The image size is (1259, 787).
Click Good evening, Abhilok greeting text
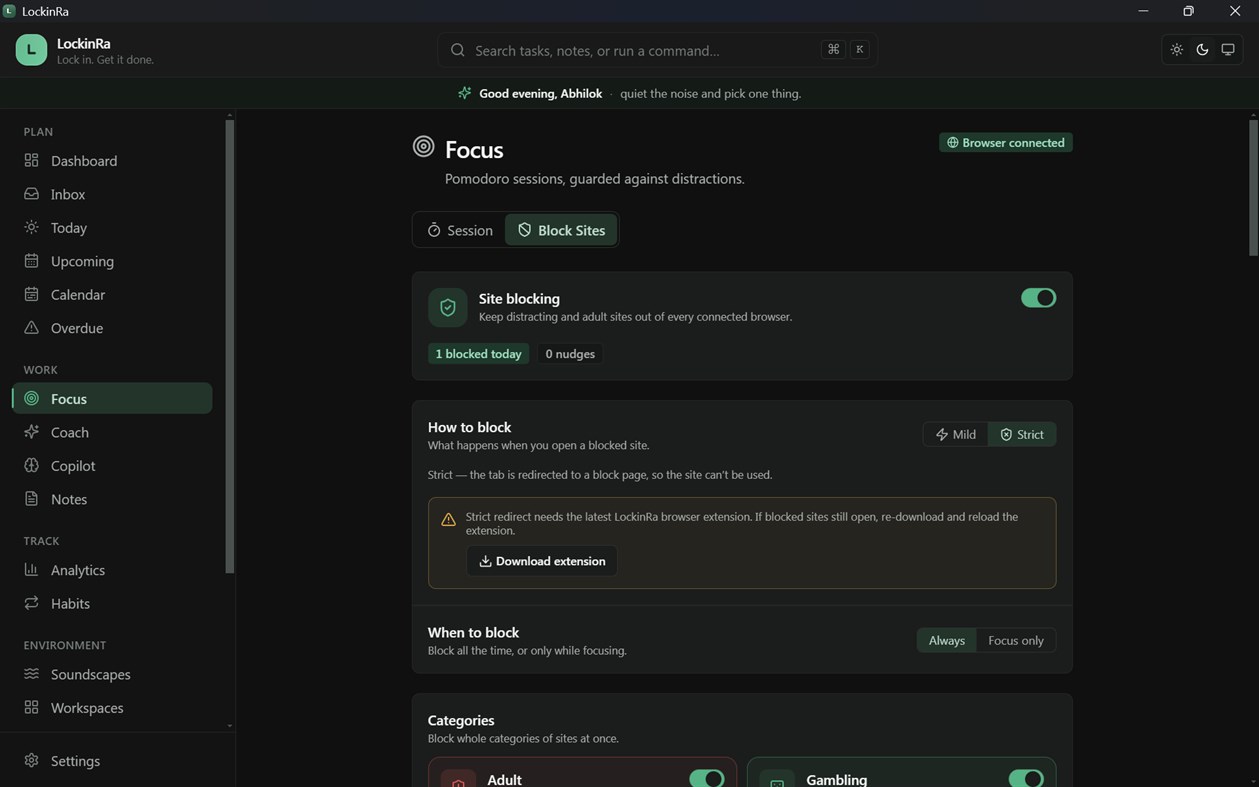(540, 93)
